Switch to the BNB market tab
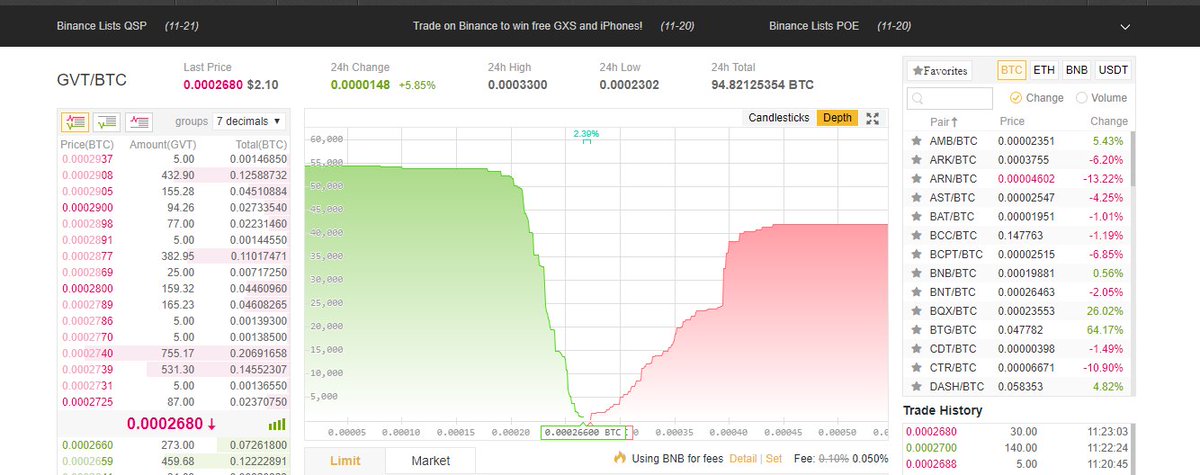The image size is (1200, 475). pyautogui.click(x=1076, y=70)
